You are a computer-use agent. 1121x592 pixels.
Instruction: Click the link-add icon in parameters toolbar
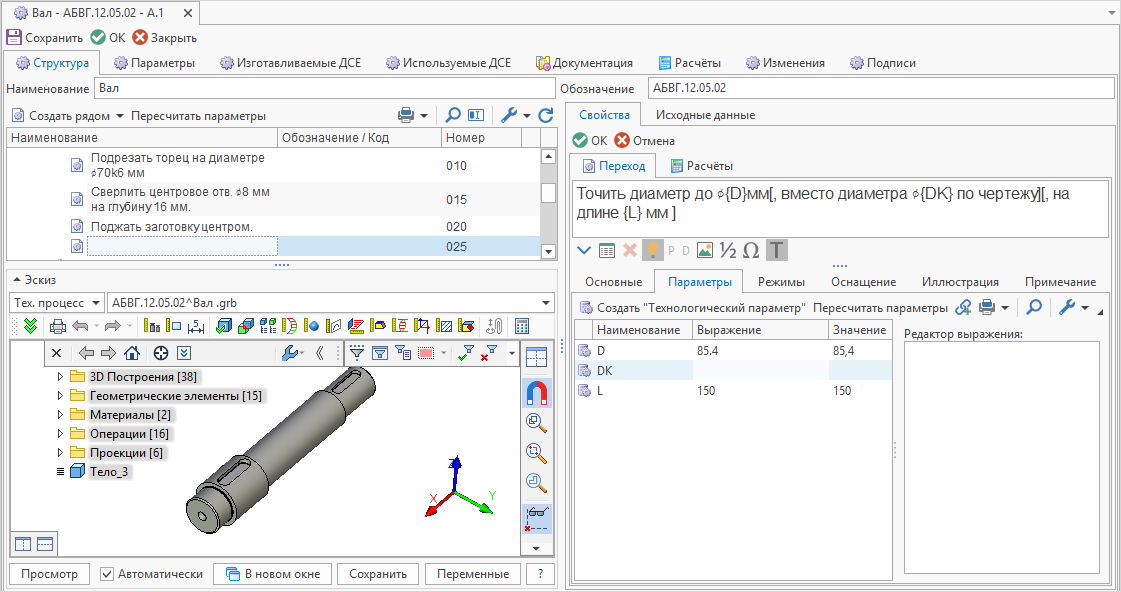[963, 307]
